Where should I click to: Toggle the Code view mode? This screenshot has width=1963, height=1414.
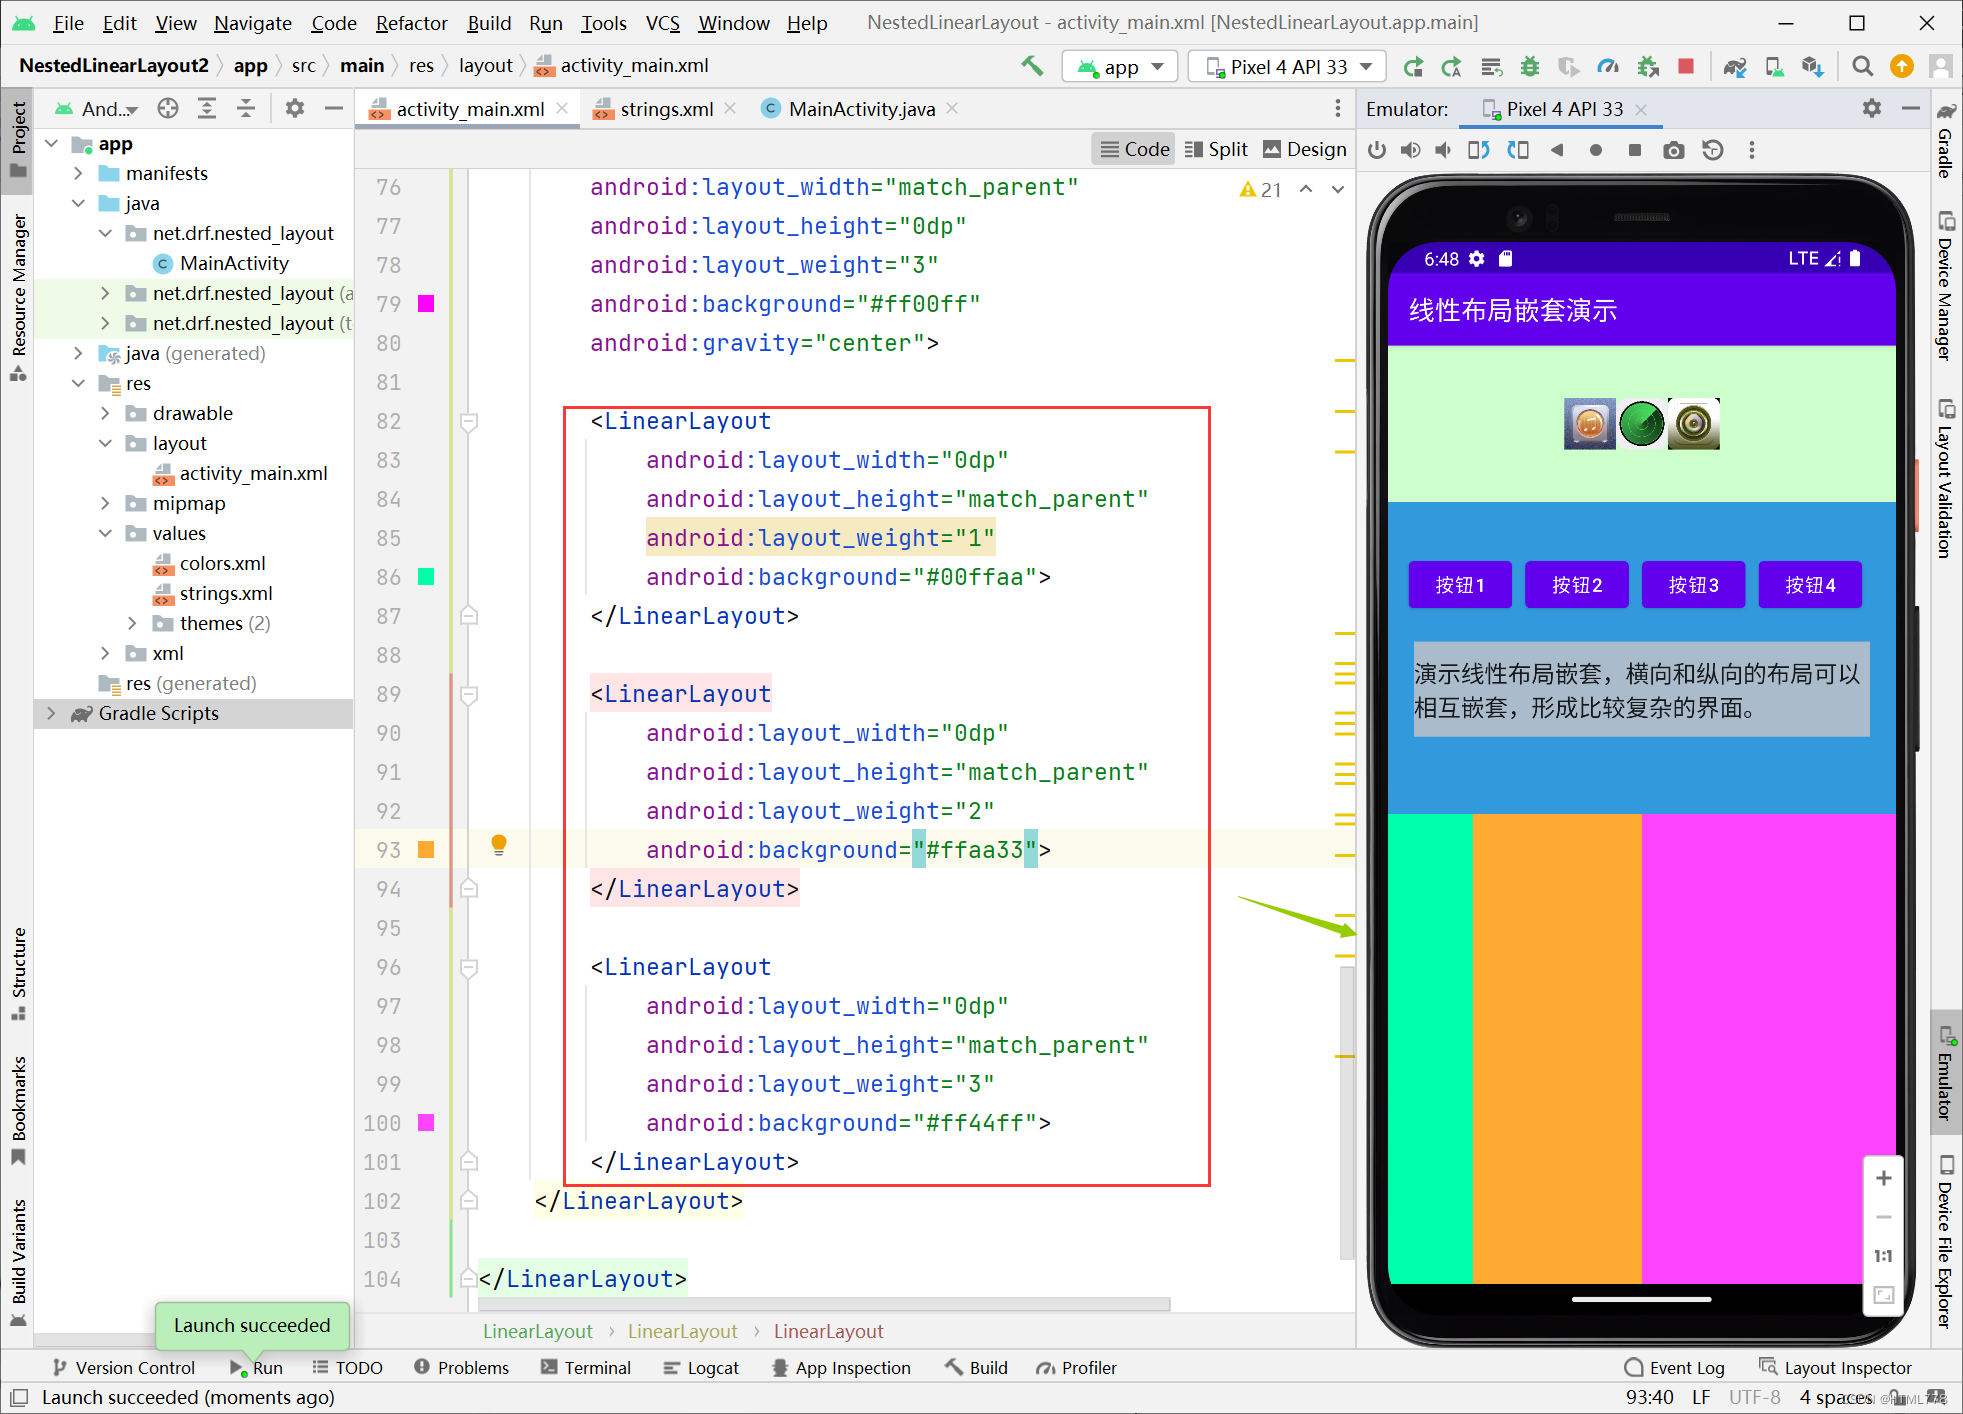tap(1135, 149)
